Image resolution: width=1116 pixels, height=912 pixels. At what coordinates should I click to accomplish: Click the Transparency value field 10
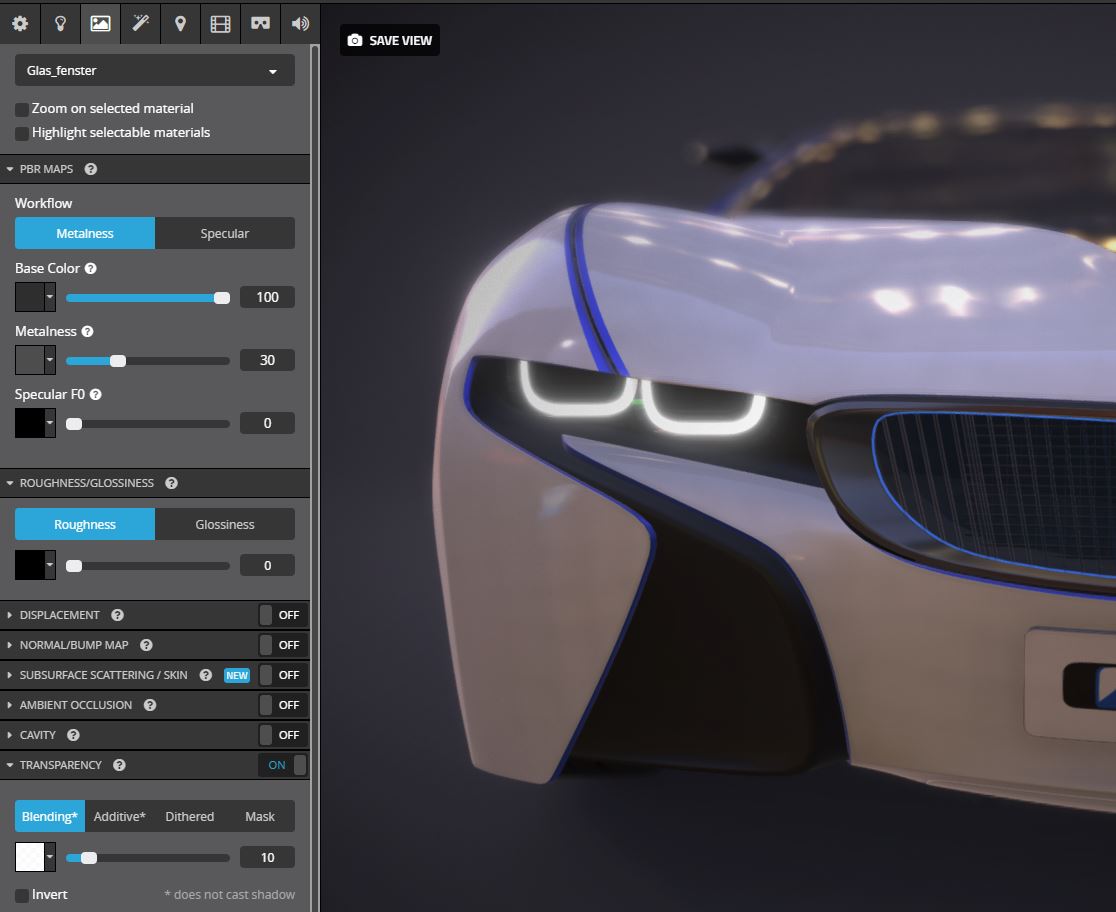pyautogui.click(x=268, y=858)
